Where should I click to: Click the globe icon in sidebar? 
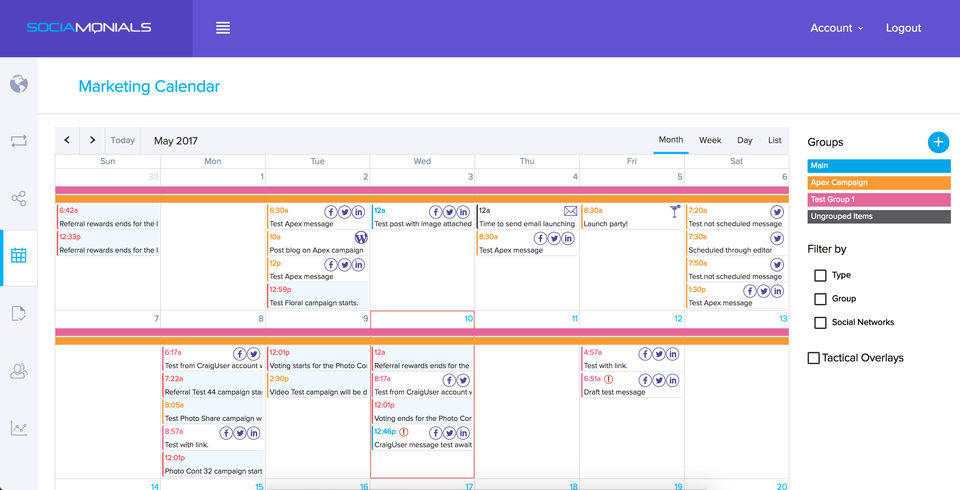[x=18, y=83]
